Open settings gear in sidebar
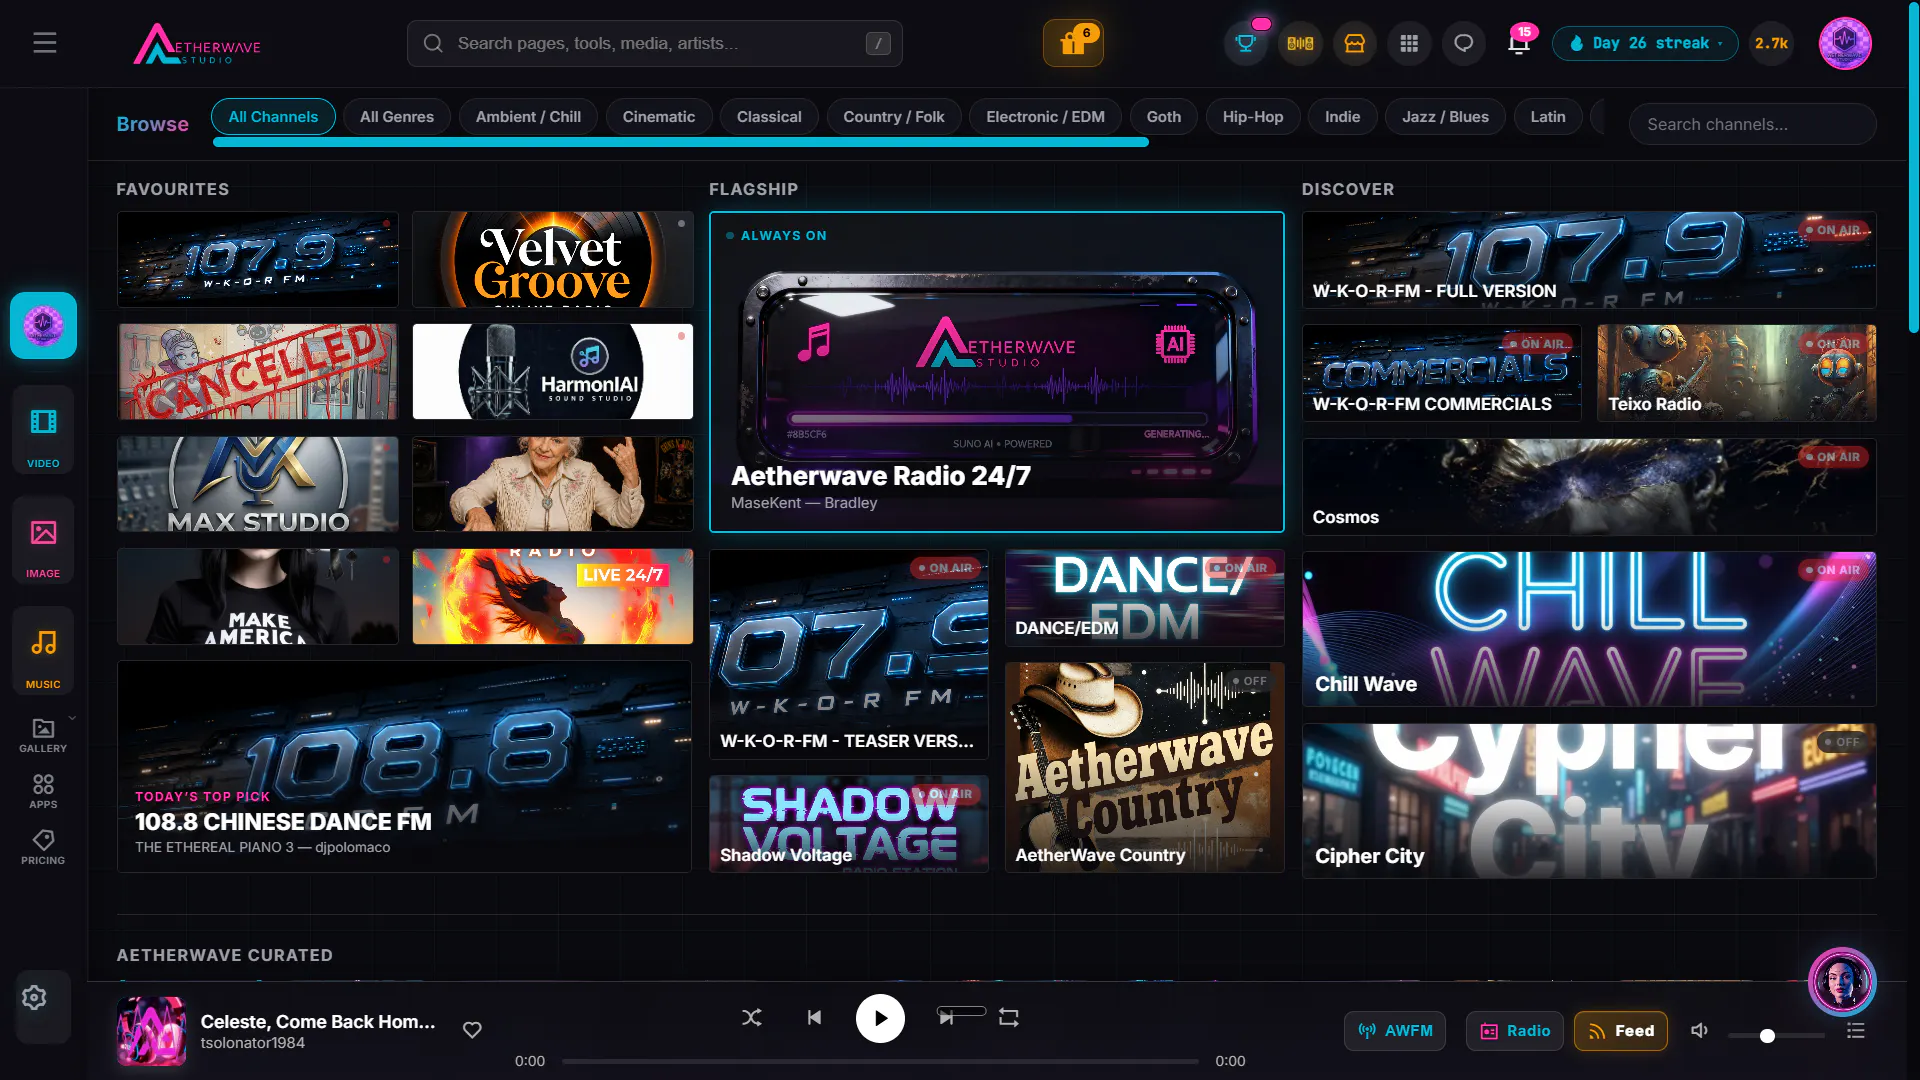The image size is (1920, 1080). click(x=34, y=998)
